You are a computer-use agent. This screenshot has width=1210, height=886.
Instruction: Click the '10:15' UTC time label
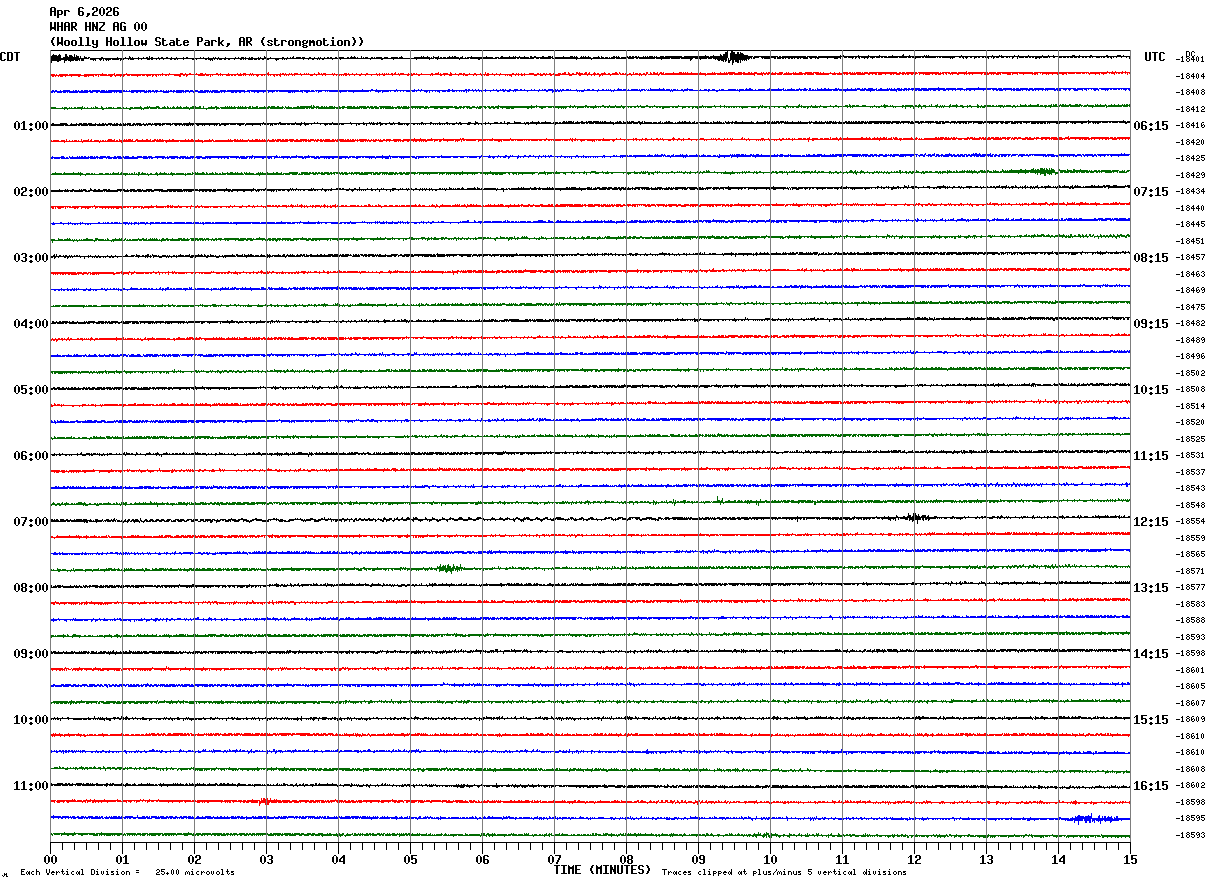(x=1150, y=390)
